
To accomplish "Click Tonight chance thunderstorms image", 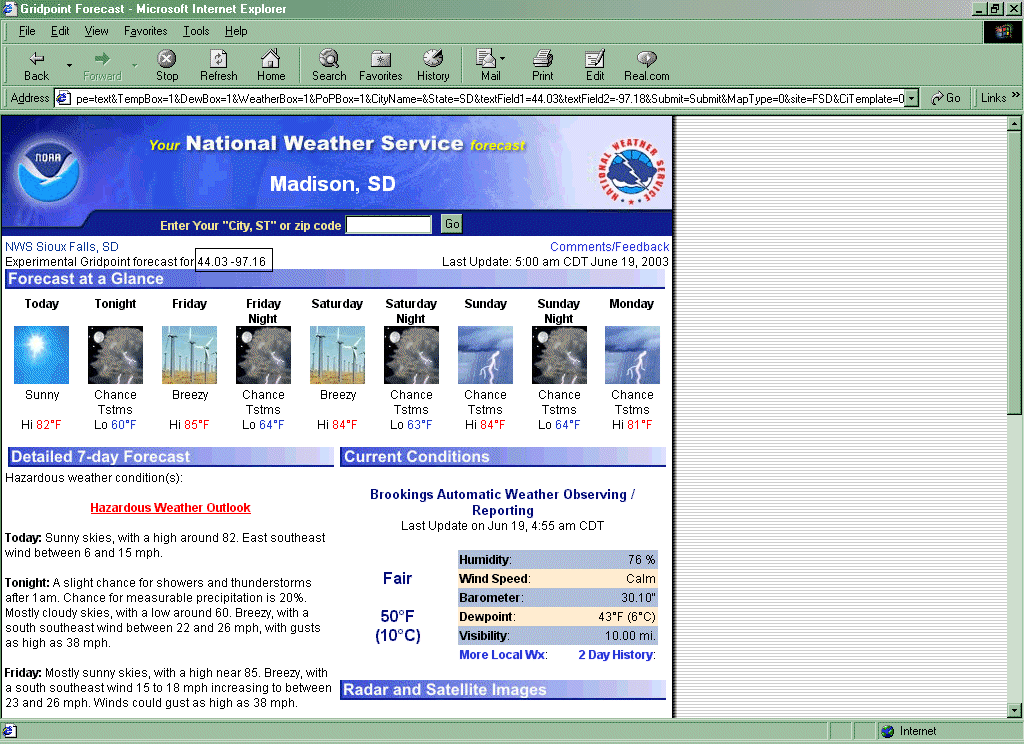I will [116, 355].
